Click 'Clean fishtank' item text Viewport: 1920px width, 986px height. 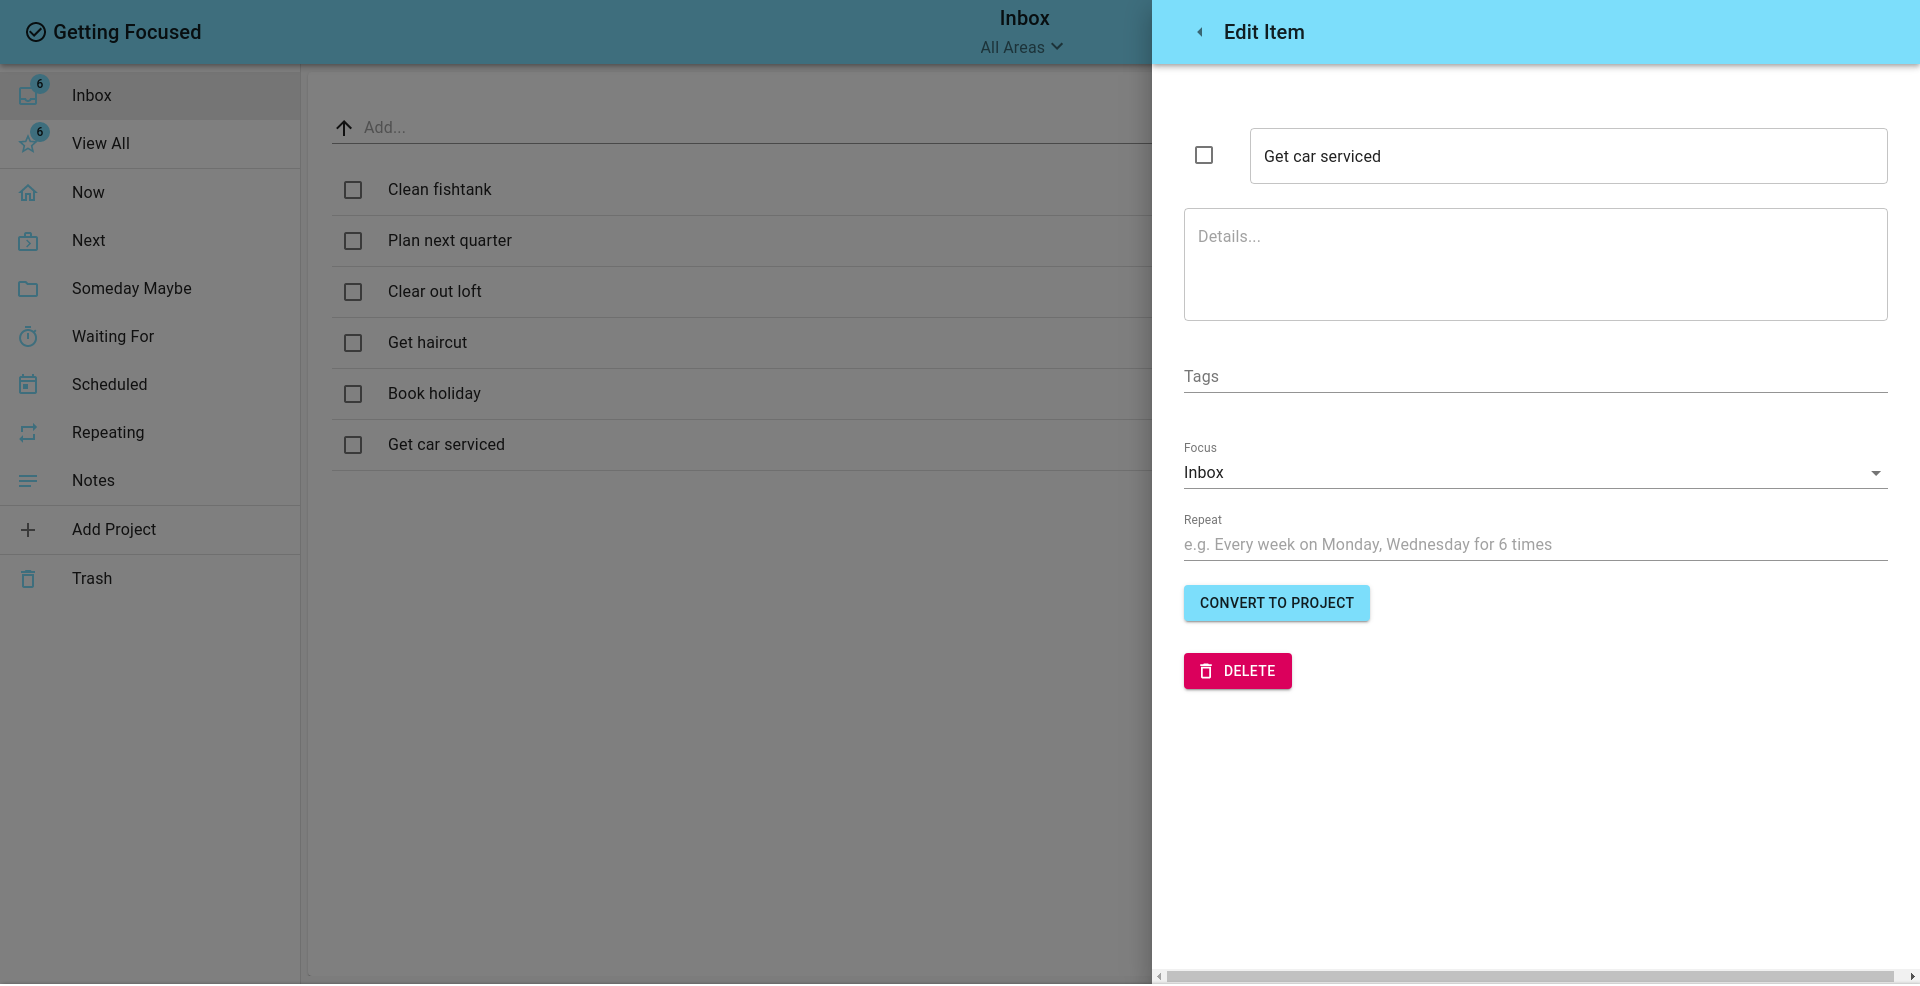click(x=440, y=190)
